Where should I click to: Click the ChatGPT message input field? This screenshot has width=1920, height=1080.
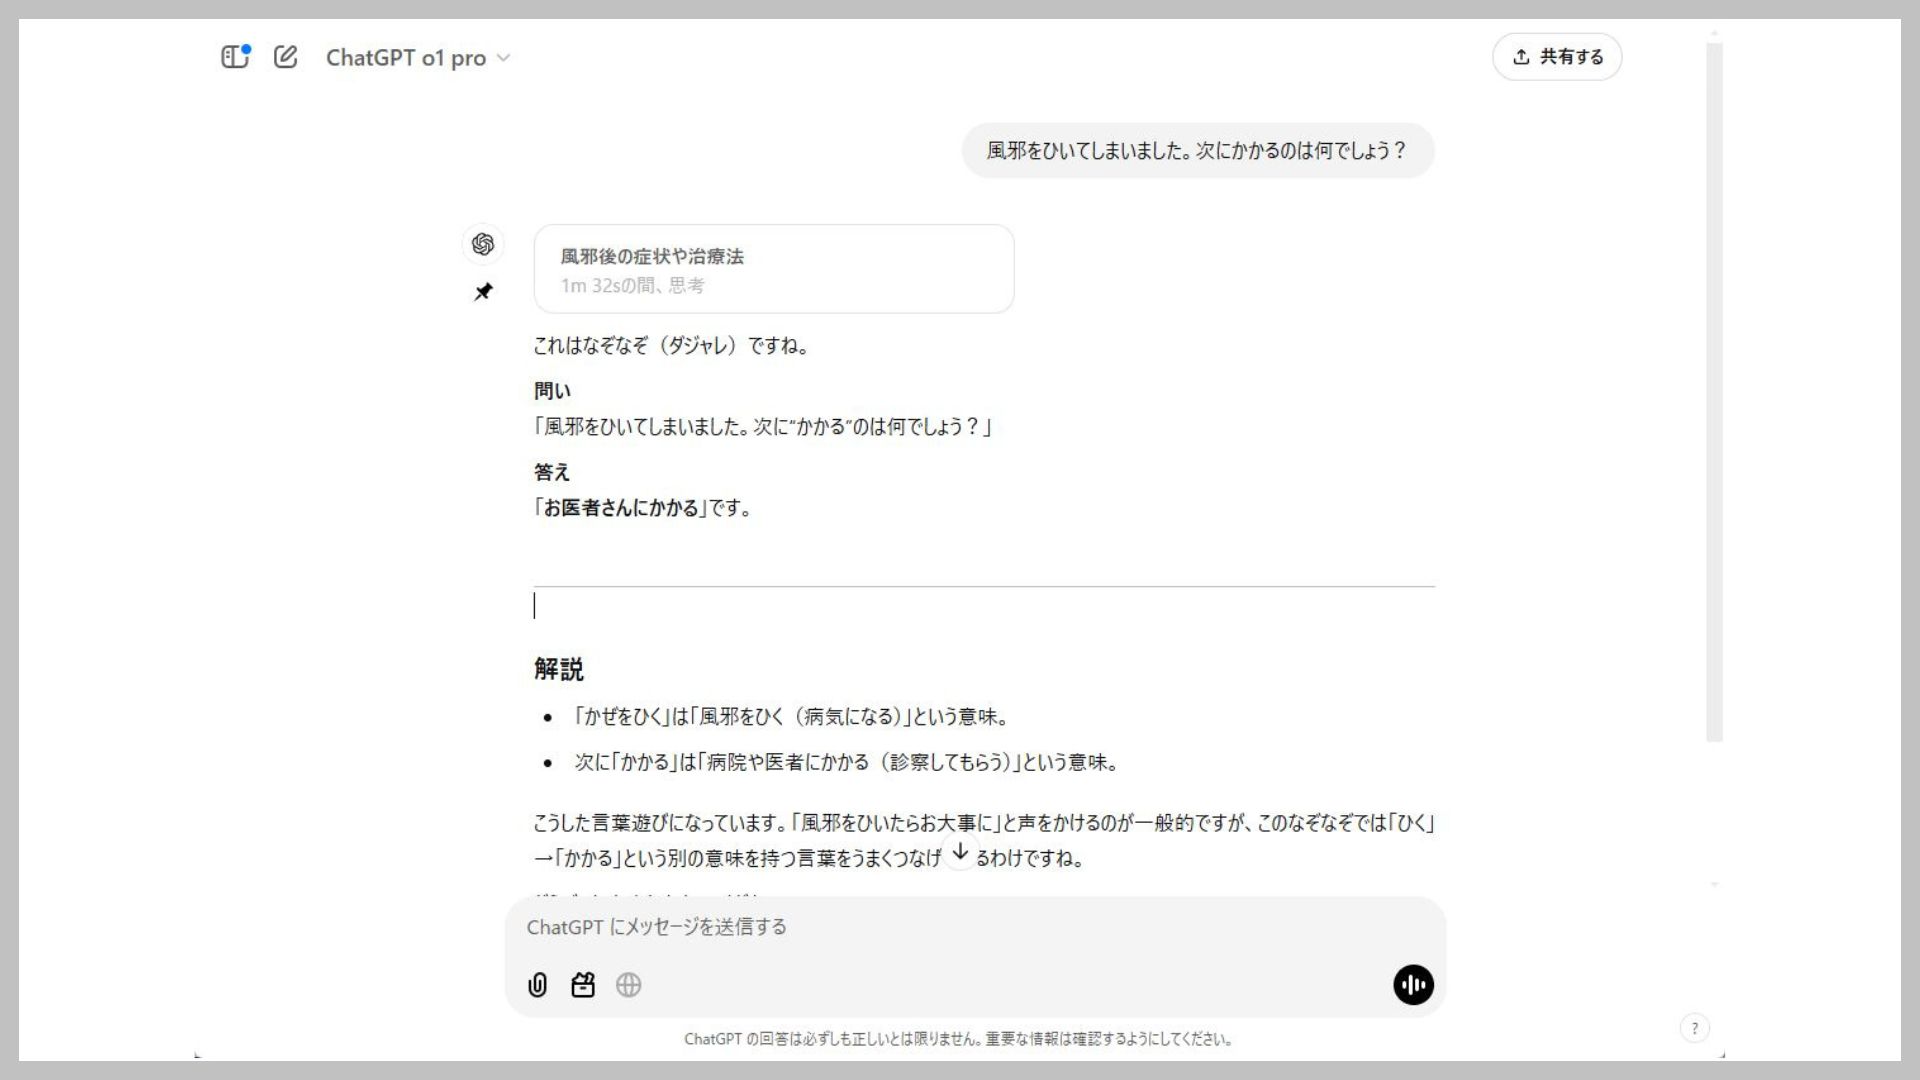(900, 927)
